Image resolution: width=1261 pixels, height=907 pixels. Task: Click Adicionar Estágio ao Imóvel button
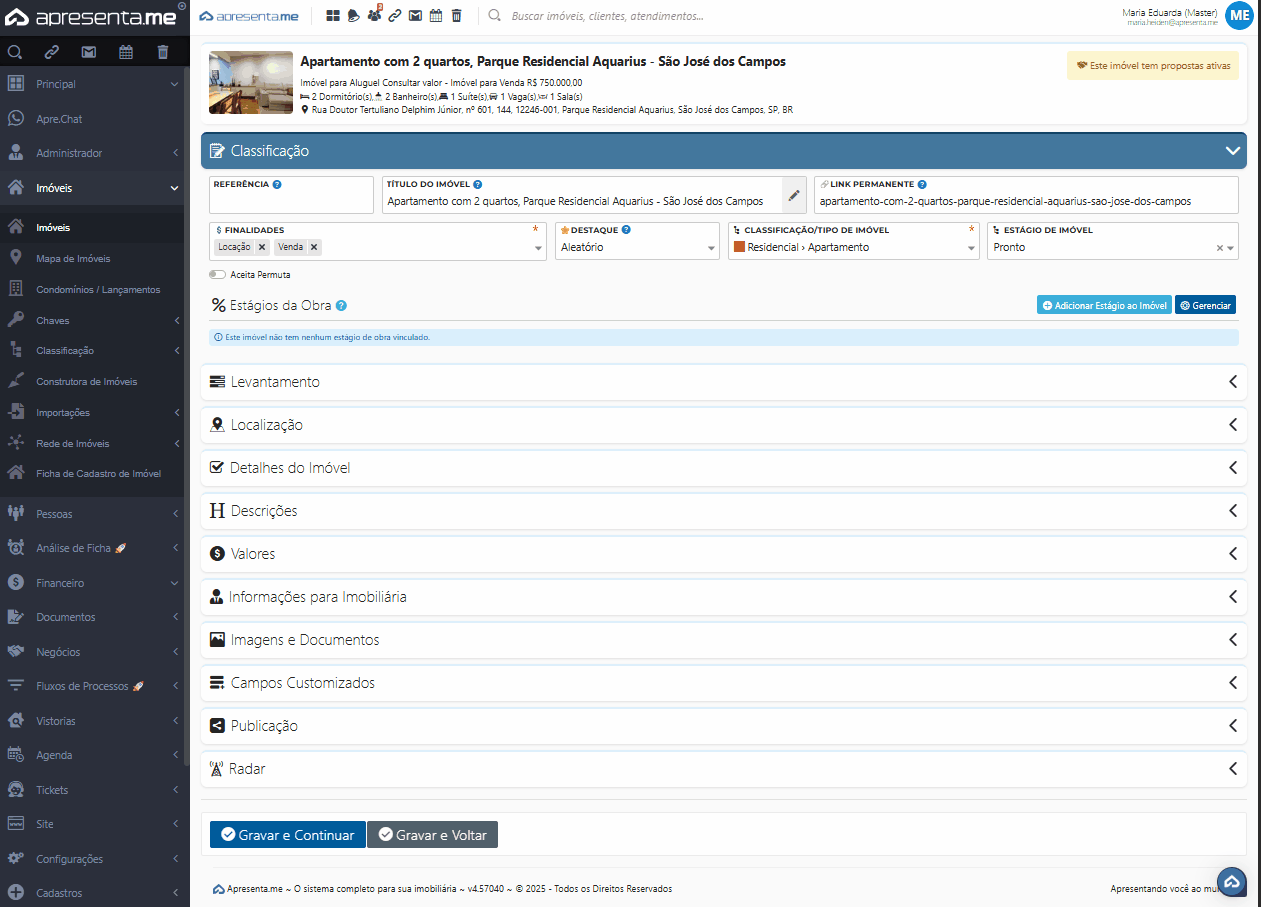[x=1104, y=305]
